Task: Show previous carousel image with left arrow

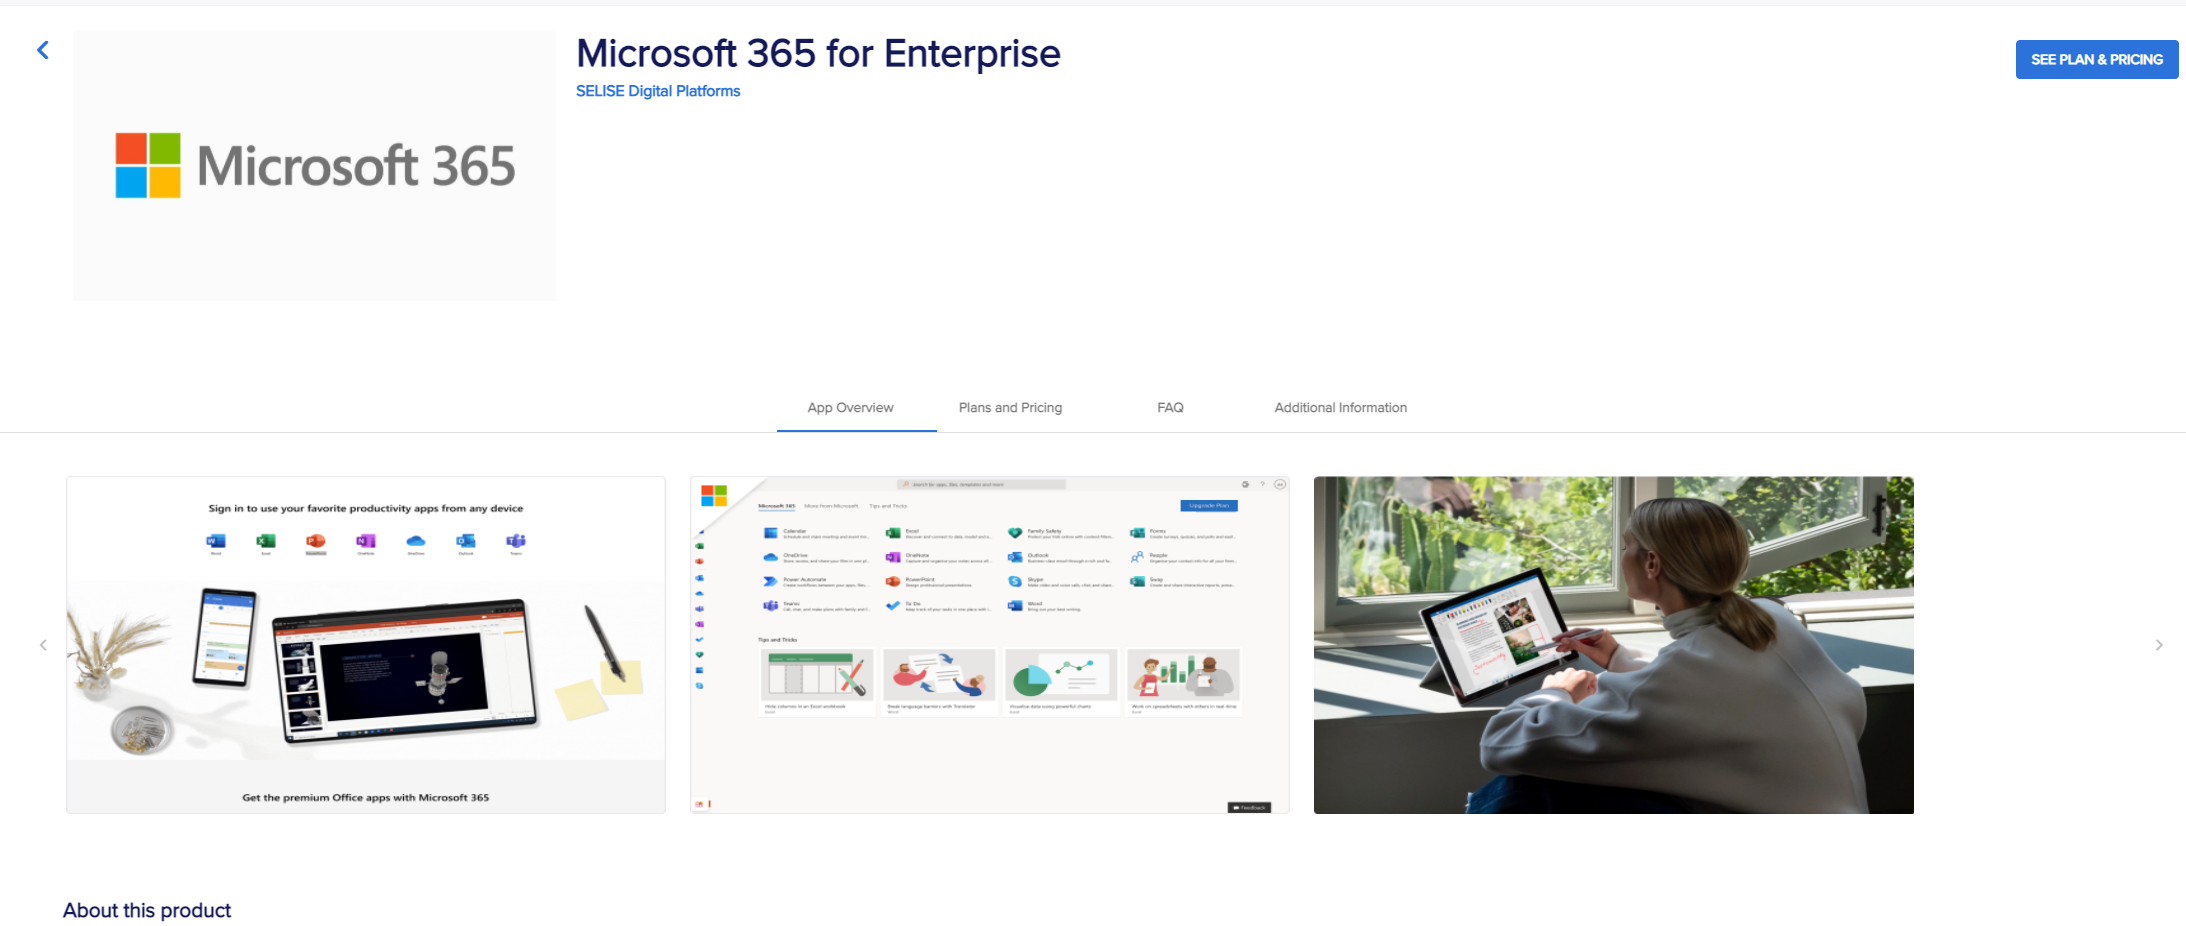Action: [x=43, y=645]
